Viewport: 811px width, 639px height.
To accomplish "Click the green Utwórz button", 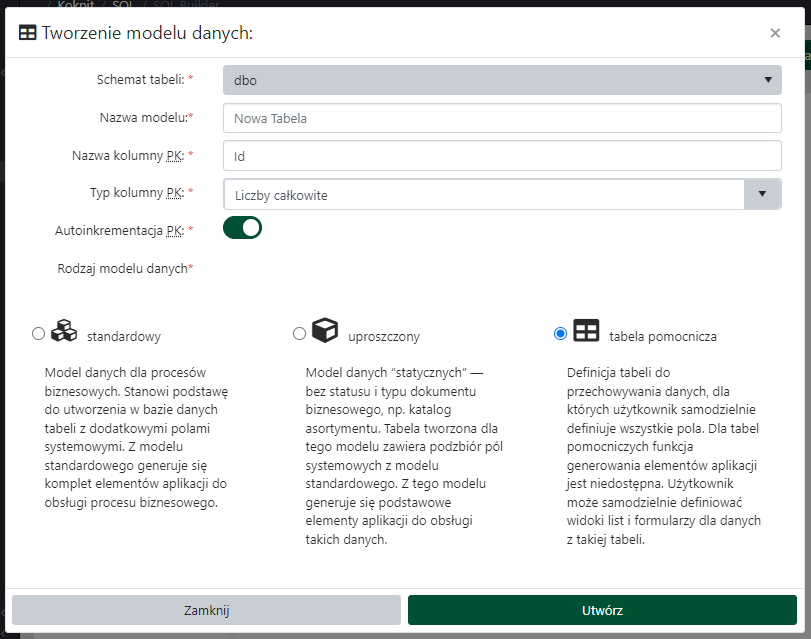I will click(602, 610).
